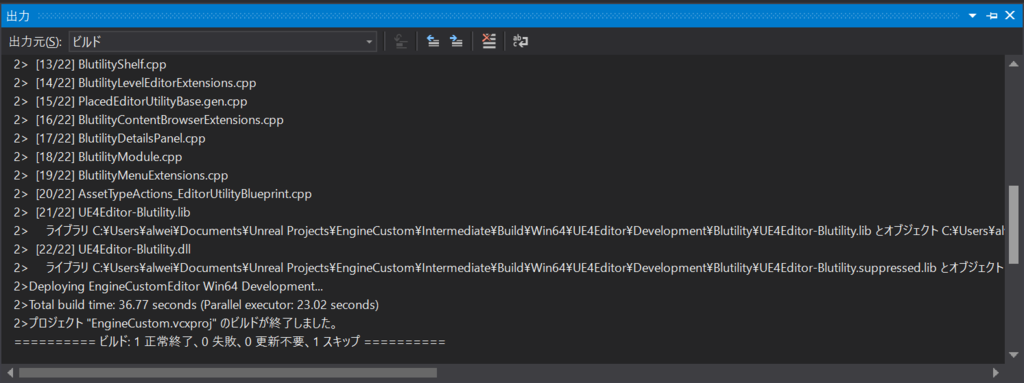
Task: Click the line BlutilityLevelEditorExtensions.cpp
Action: pyautogui.click(x=135, y=83)
